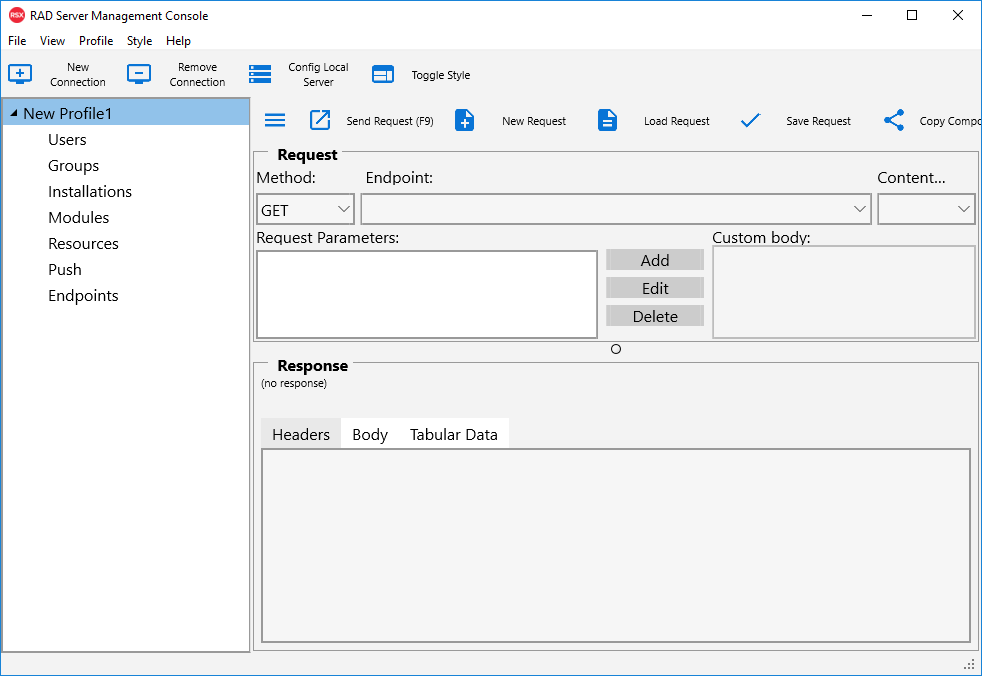
Task: Click the Config Local Server label
Action: click(318, 75)
